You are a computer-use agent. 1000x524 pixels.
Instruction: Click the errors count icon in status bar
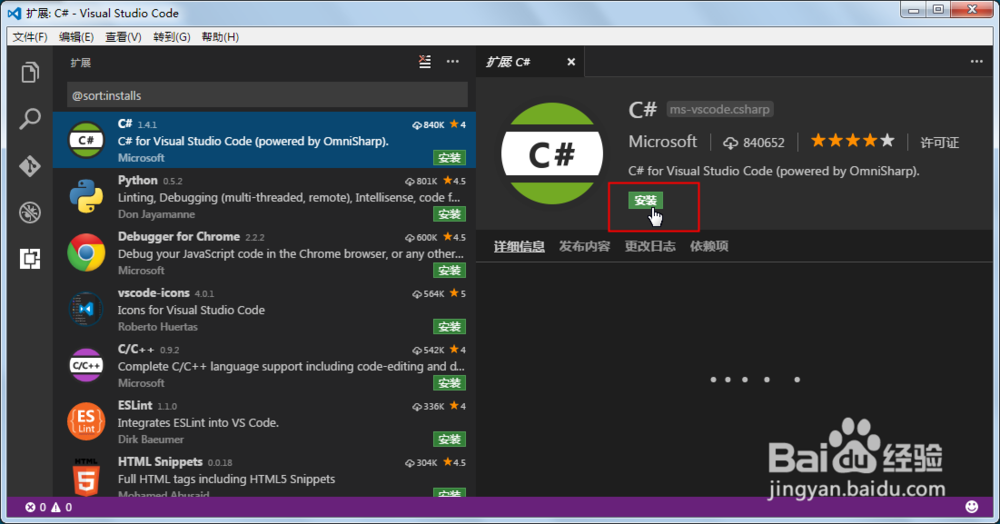point(30,507)
